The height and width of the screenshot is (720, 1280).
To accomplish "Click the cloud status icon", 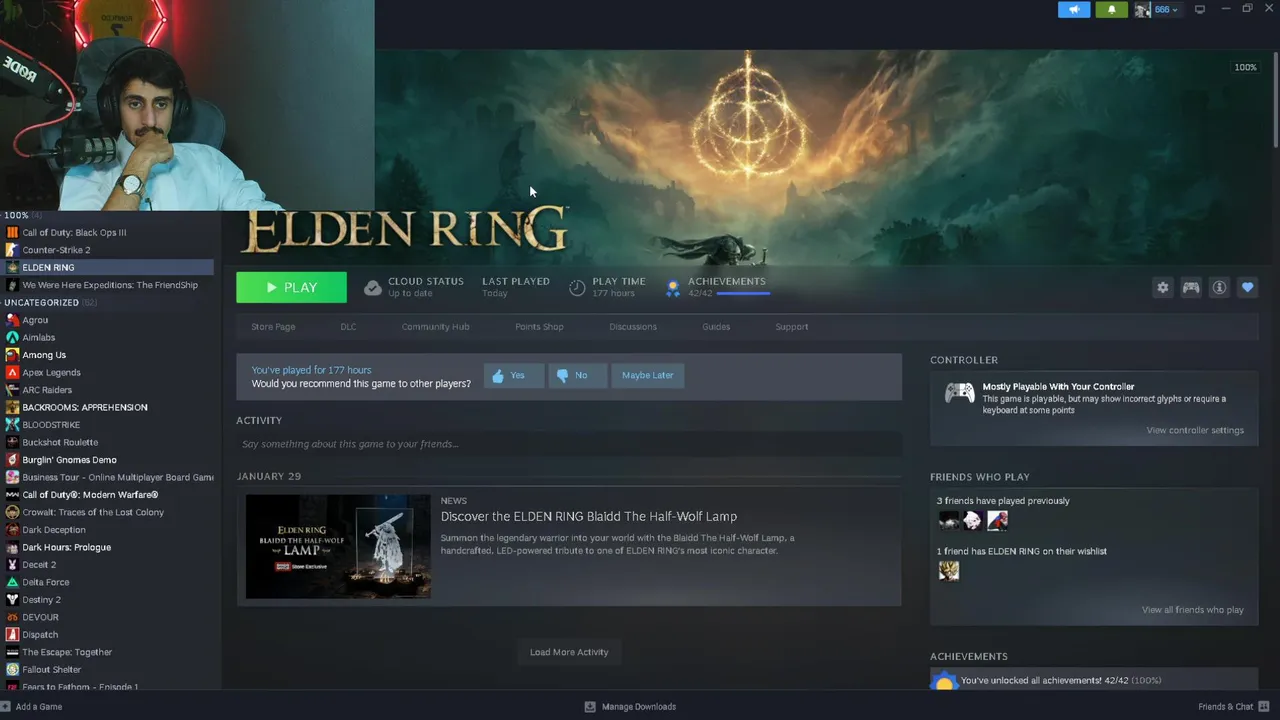I will tap(372, 288).
